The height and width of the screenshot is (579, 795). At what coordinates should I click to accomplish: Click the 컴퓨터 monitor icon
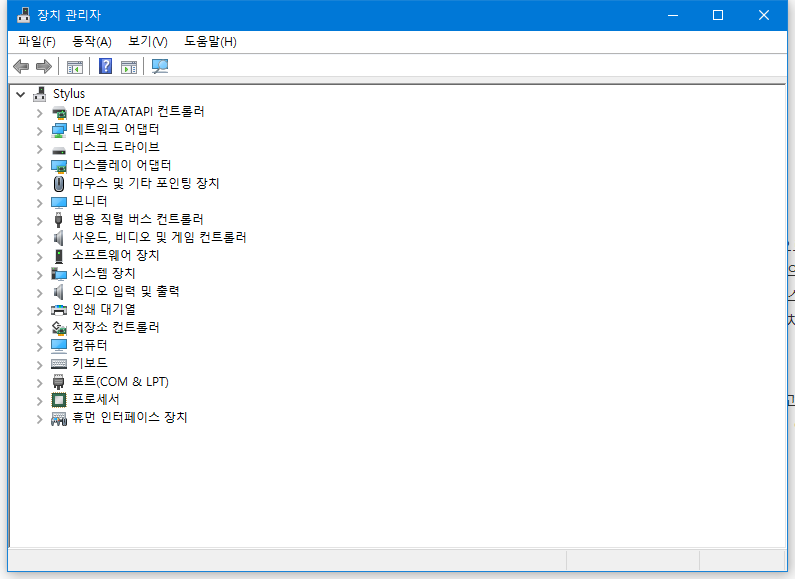(x=59, y=346)
